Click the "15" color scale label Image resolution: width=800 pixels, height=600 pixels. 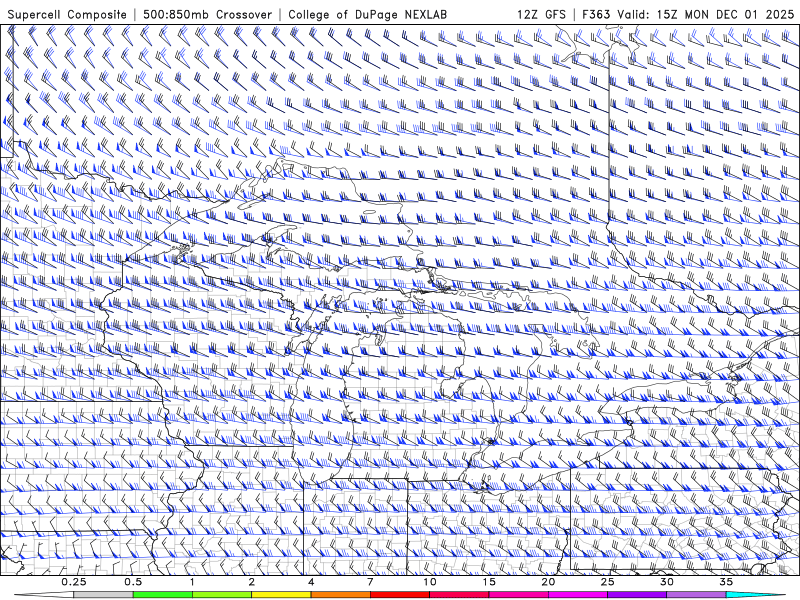489,582
